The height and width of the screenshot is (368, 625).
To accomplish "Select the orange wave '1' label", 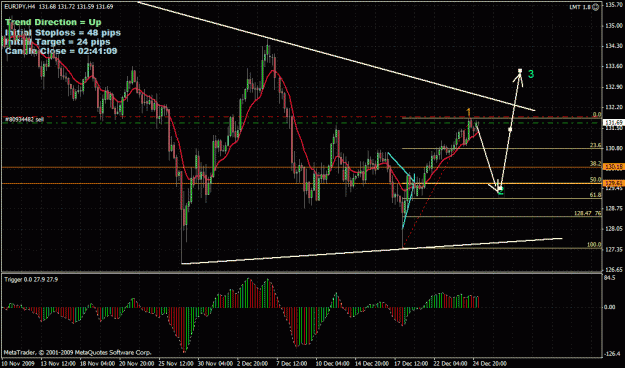I will click(469, 112).
